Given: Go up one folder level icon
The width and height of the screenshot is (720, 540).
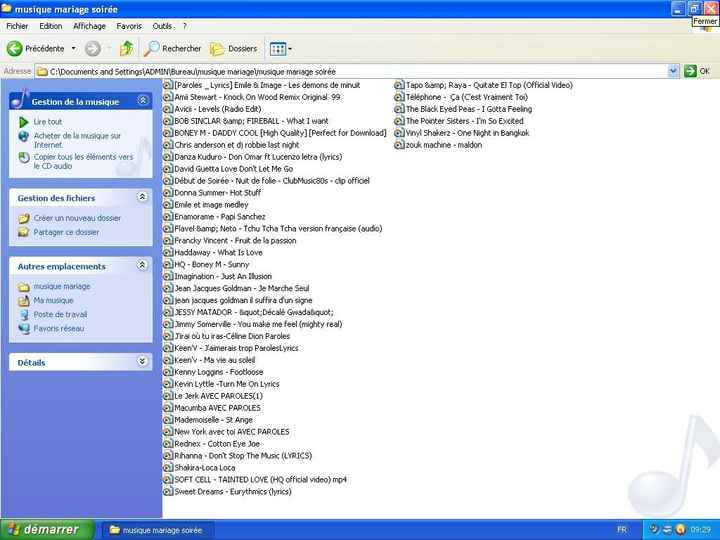Looking at the screenshot, I should tap(127, 48).
